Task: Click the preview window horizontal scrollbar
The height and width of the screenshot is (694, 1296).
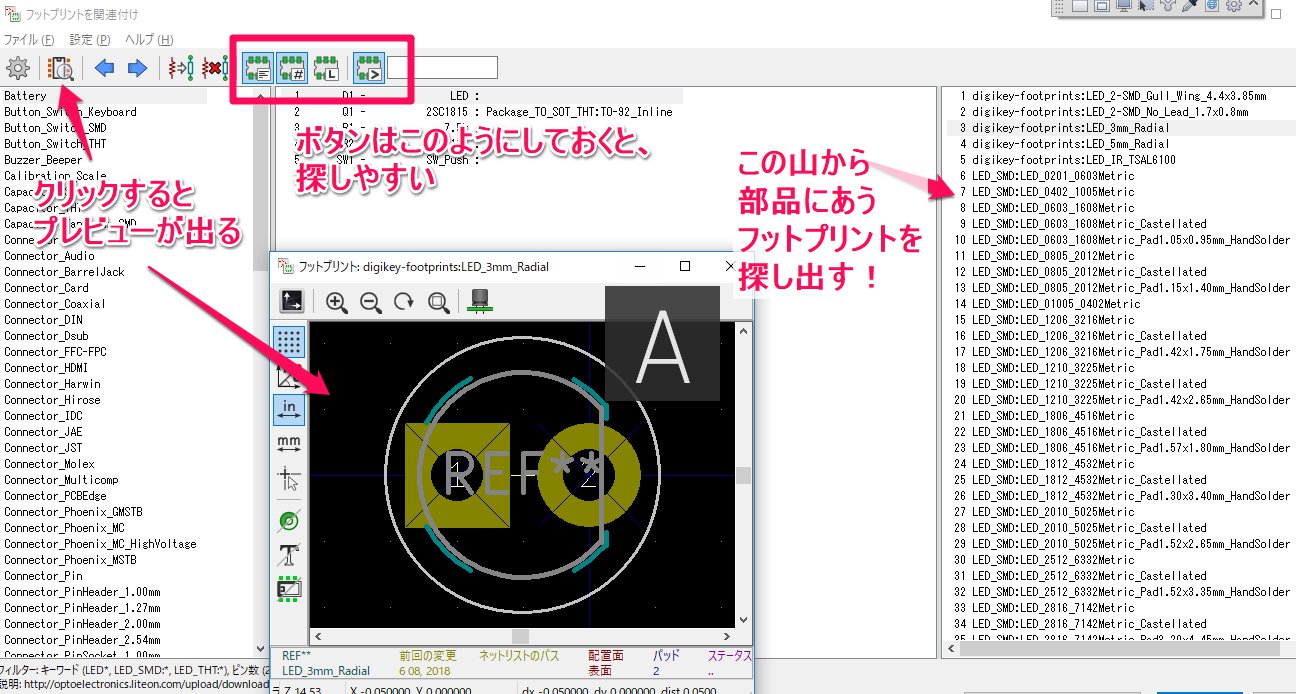Action: click(x=520, y=636)
